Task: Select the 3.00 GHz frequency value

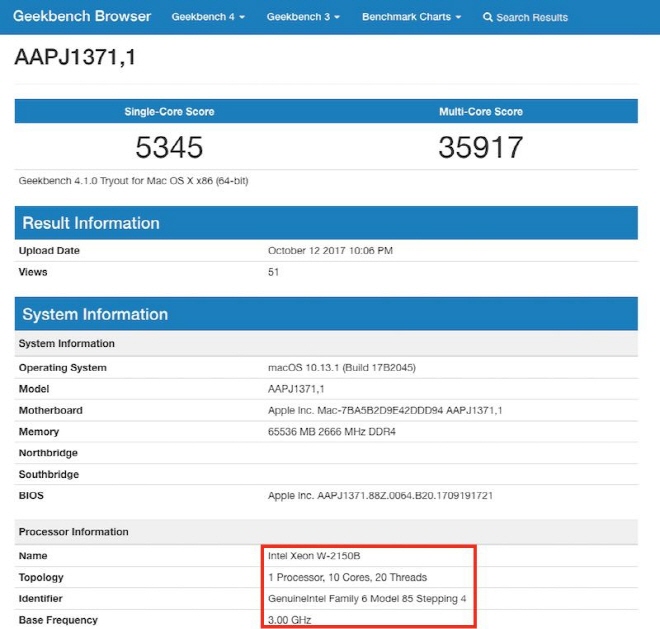Action: point(290,620)
